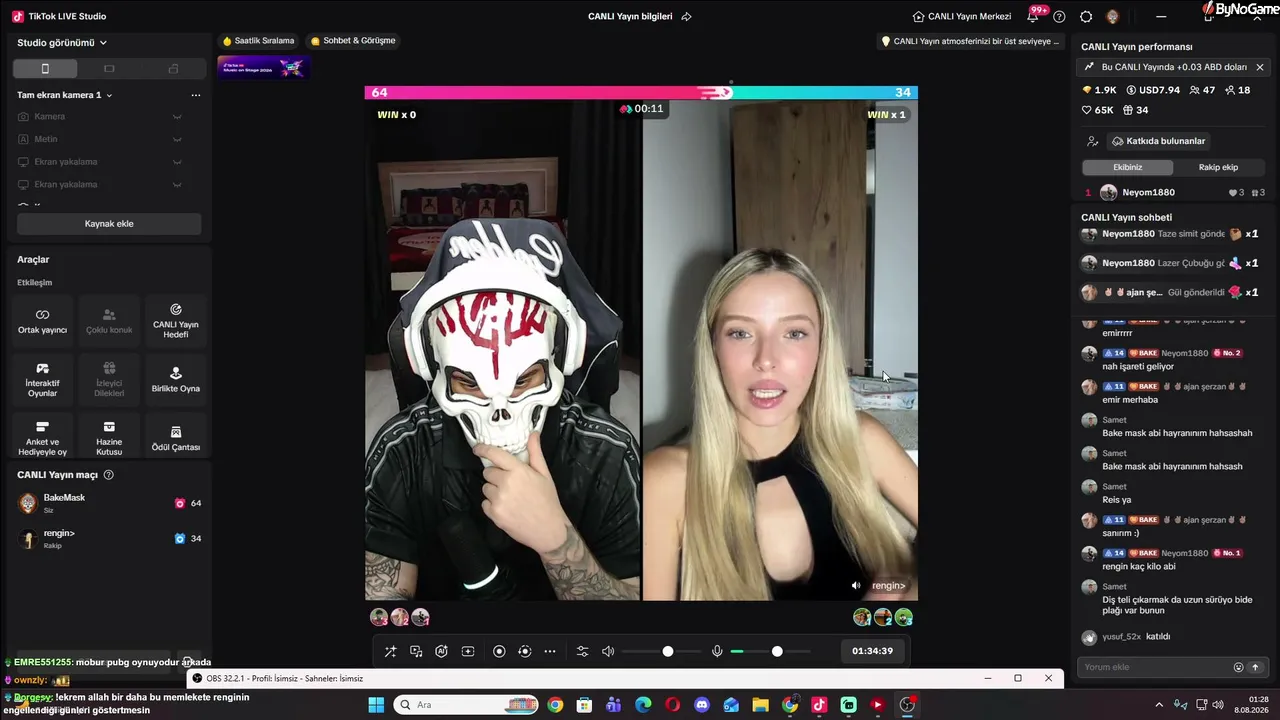Open the music media icon in toolbar
The height and width of the screenshot is (720, 1280).
[416, 651]
